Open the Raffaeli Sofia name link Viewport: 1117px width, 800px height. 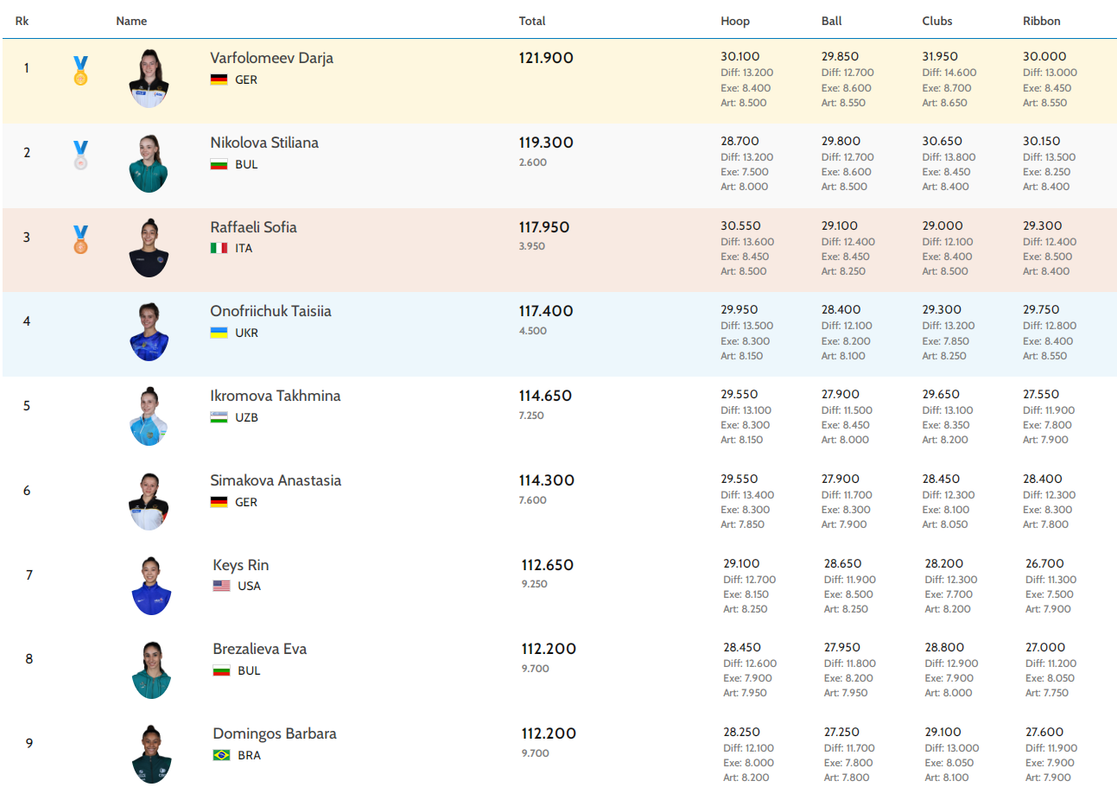(254, 227)
